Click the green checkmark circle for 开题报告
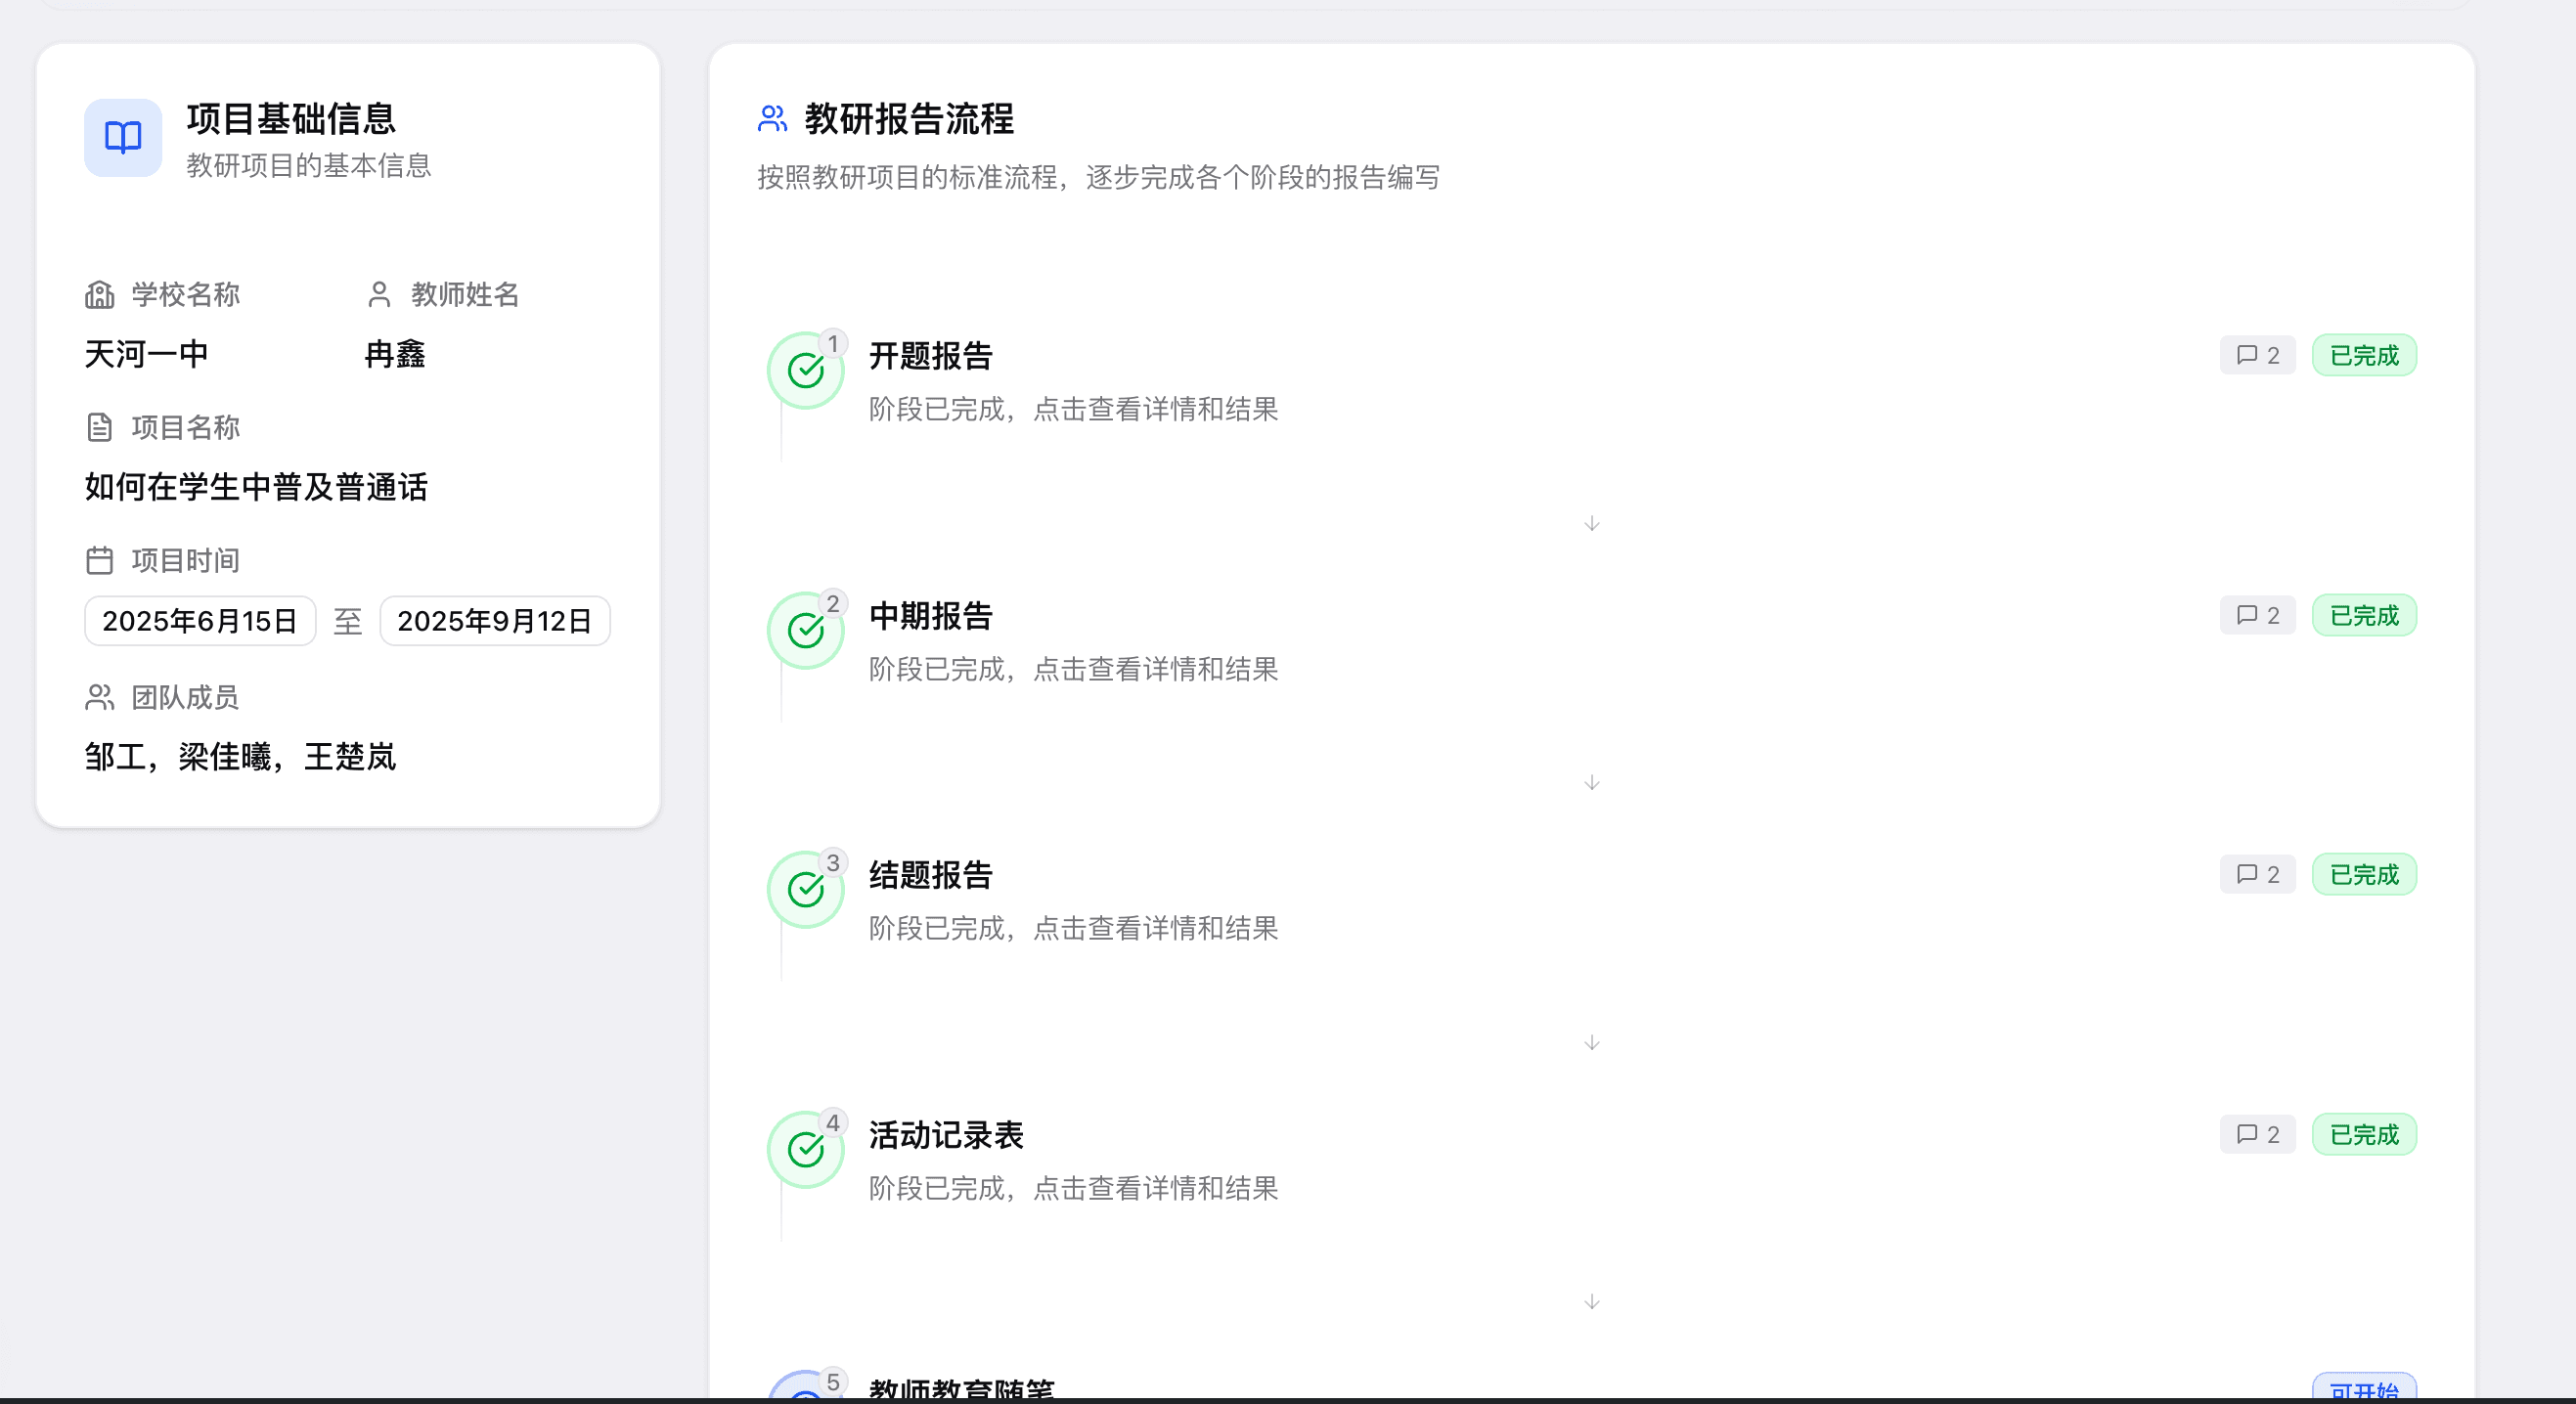Image resolution: width=2576 pixels, height=1404 pixels. coord(805,370)
